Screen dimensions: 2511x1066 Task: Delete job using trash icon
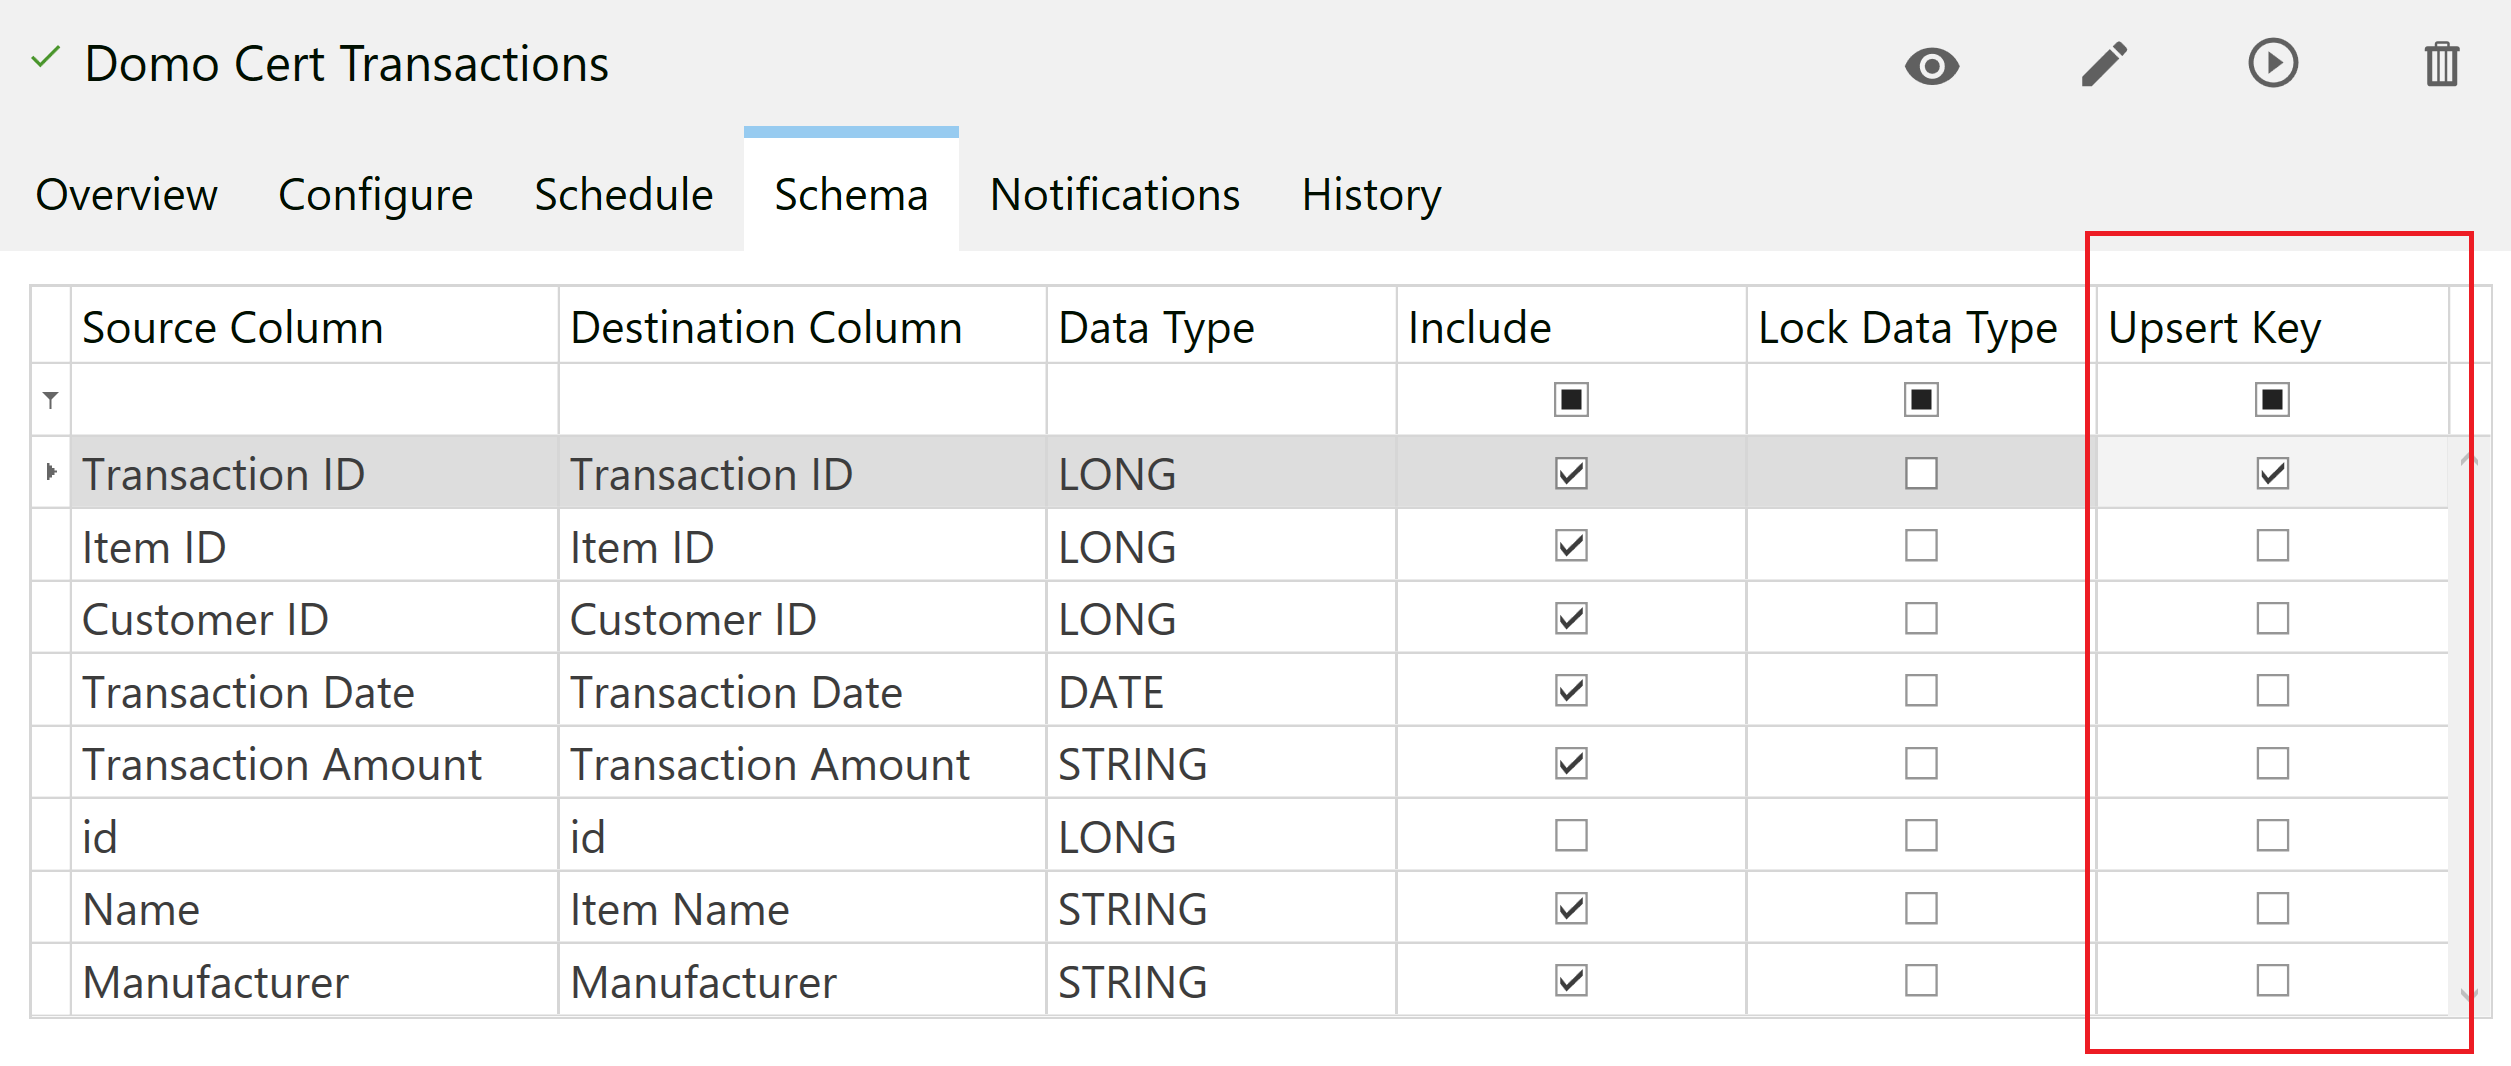click(x=2441, y=65)
